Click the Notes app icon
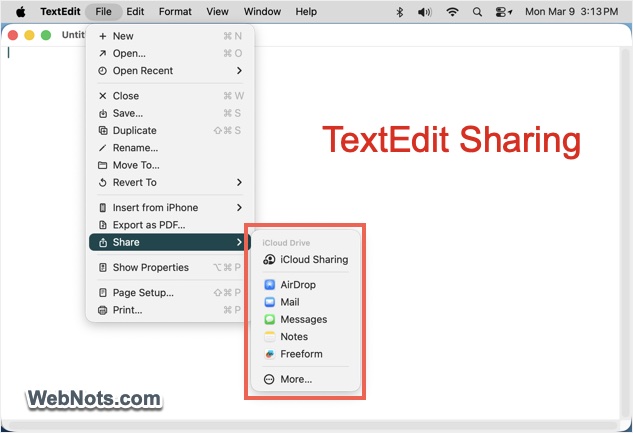The height and width of the screenshot is (433, 633). pos(269,337)
